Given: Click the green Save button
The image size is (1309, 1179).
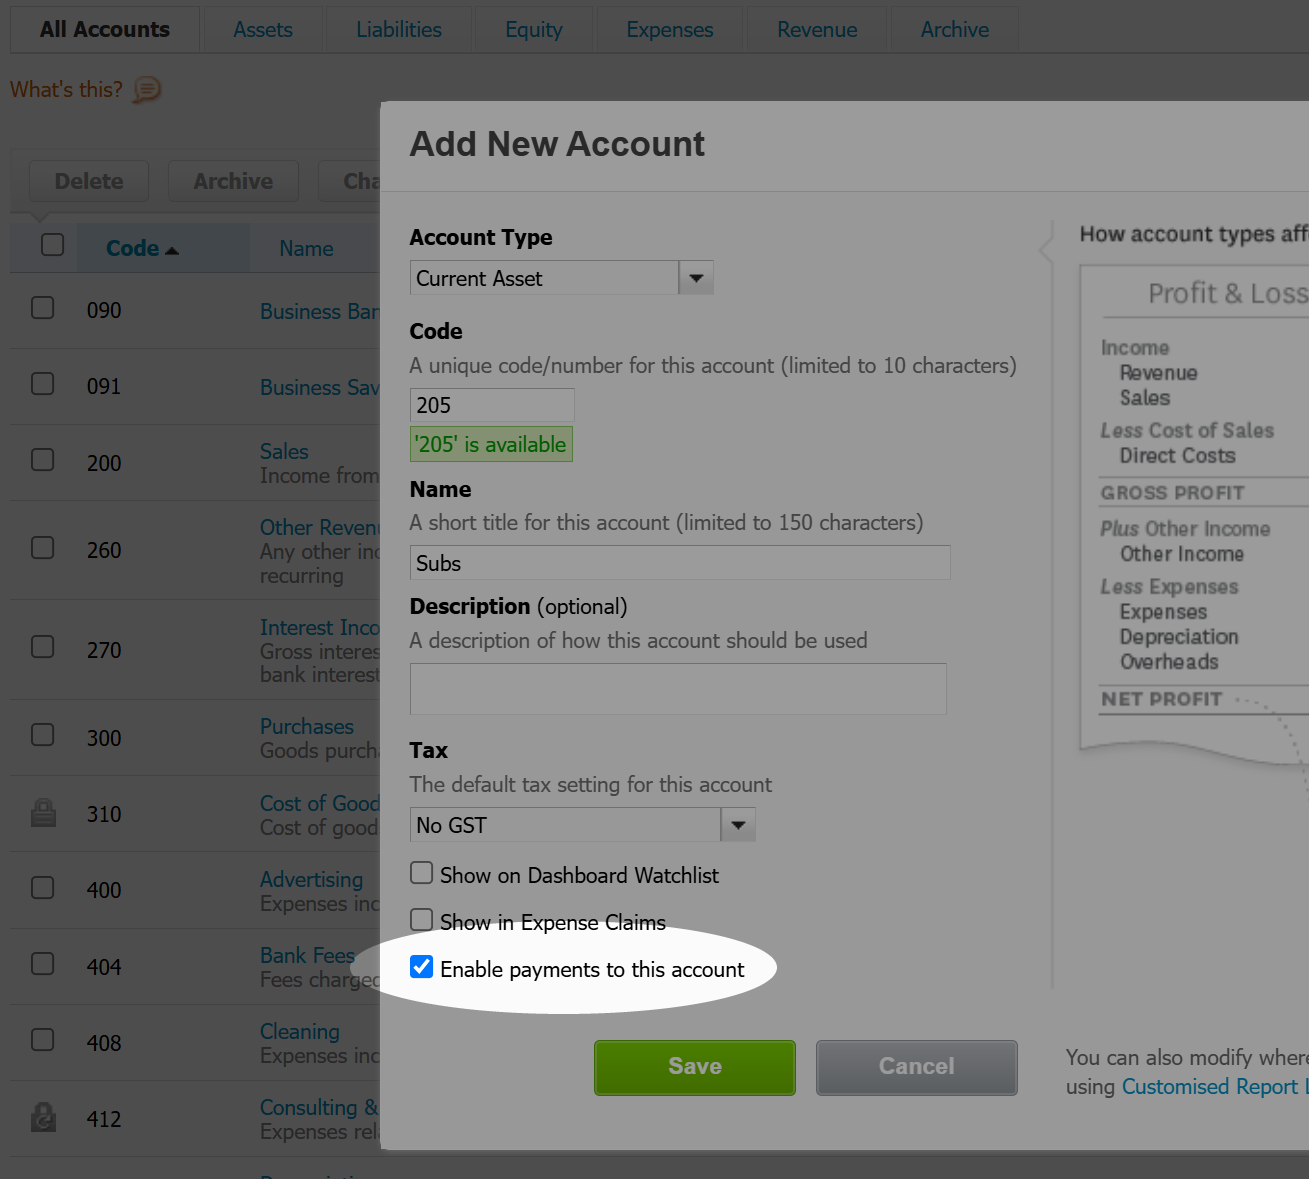Looking at the screenshot, I should (x=695, y=1067).
